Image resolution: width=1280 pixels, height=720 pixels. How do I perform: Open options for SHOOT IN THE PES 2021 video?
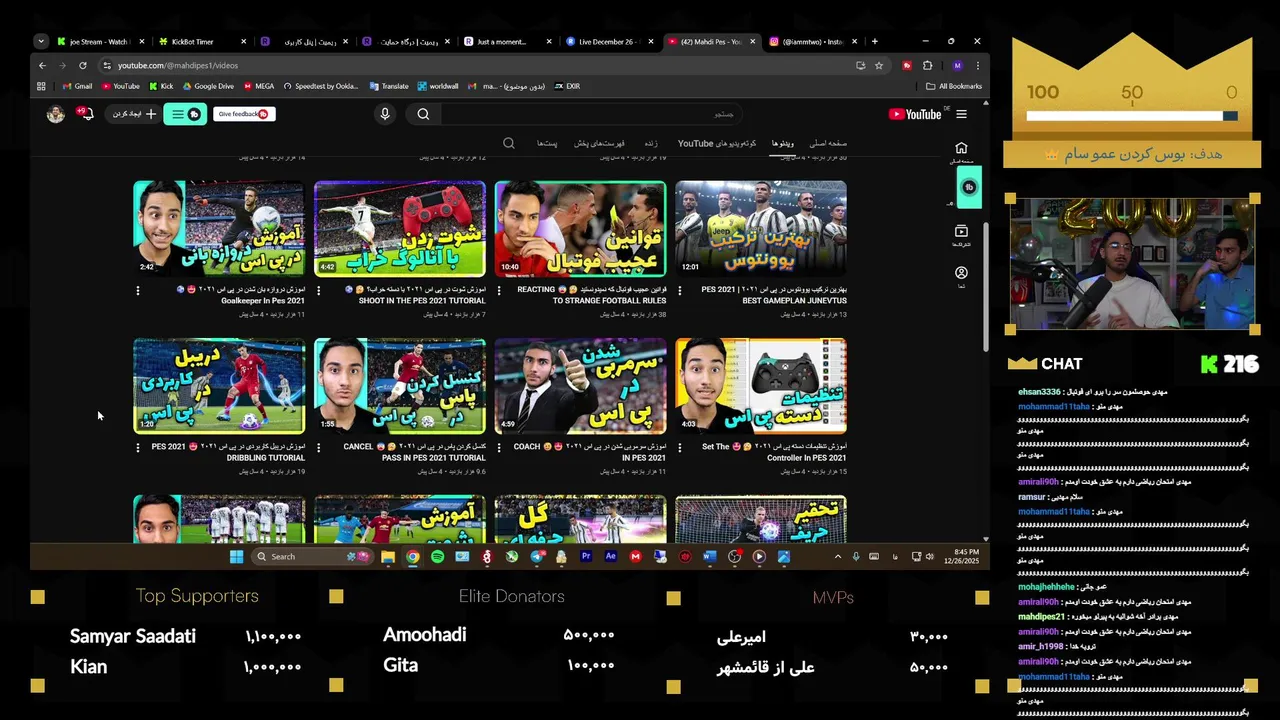tap(319, 290)
